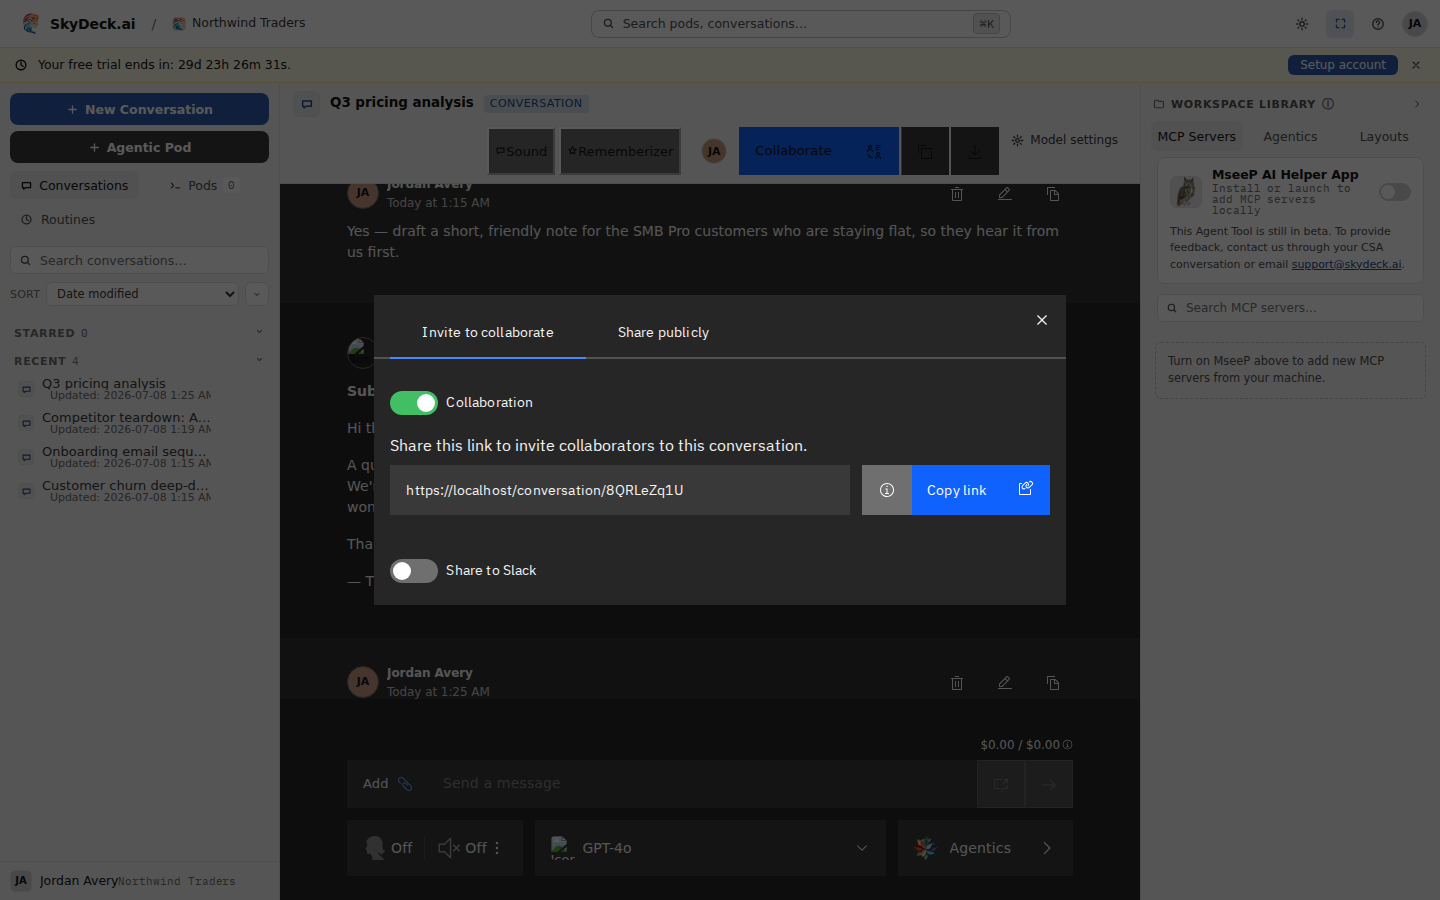Enable the Share to Slack toggle

[x=413, y=570]
